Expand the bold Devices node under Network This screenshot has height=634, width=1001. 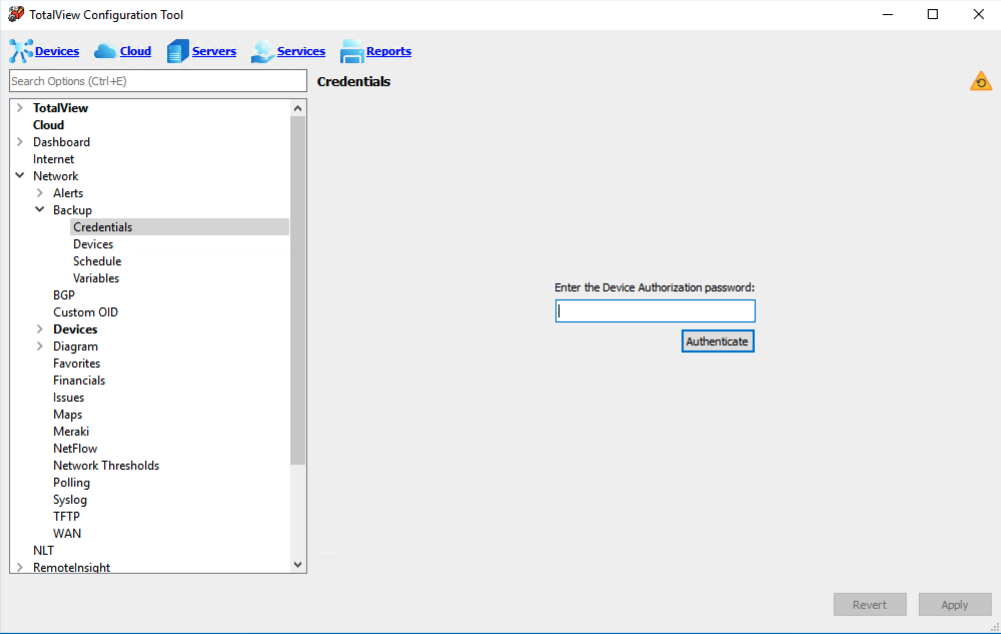[x=40, y=329]
